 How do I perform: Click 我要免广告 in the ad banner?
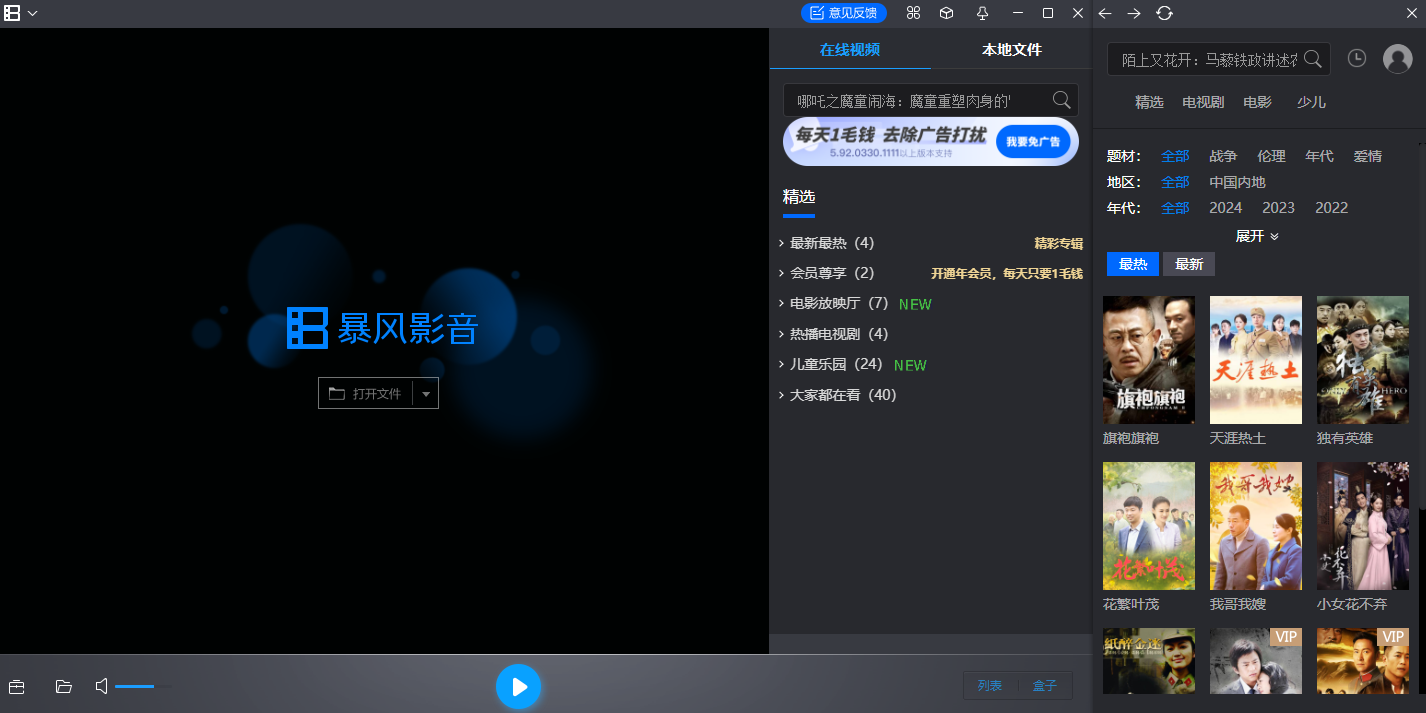tap(1034, 142)
